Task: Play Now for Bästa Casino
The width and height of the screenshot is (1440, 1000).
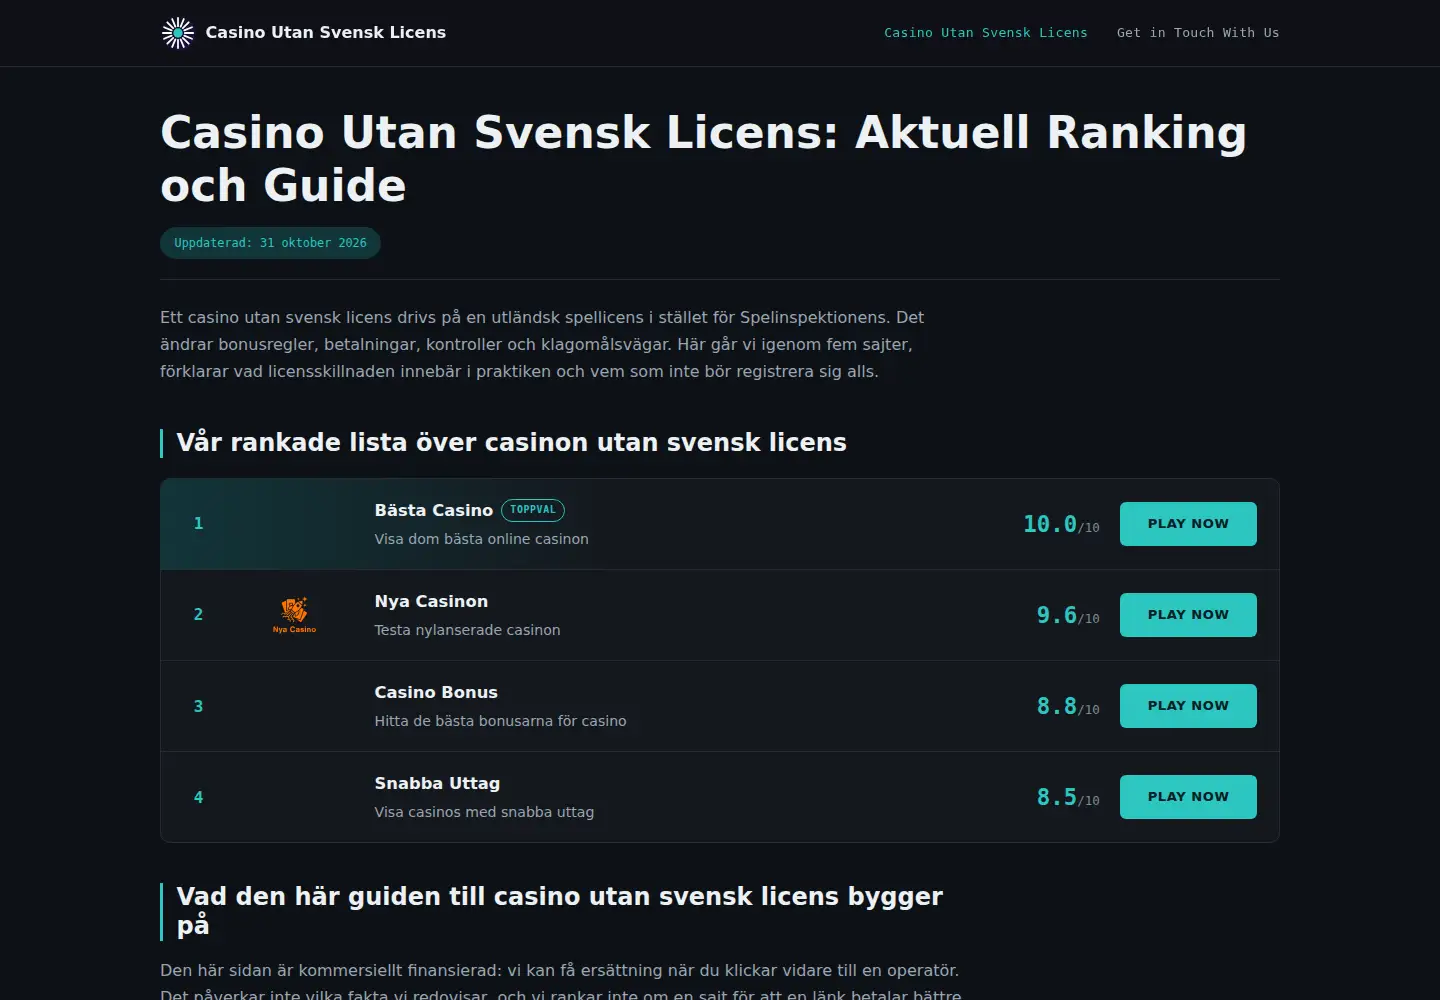Action: coord(1188,524)
